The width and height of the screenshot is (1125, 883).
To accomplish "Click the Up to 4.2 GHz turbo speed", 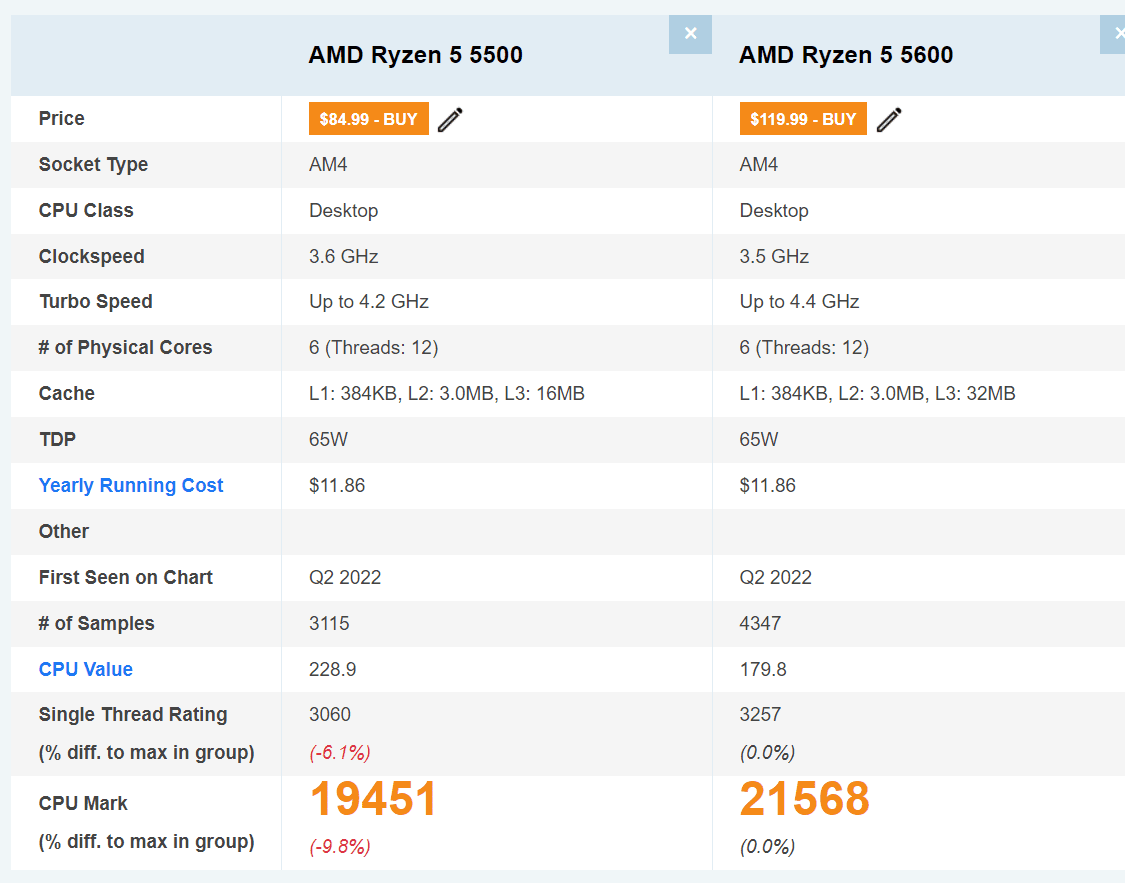I will click(369, 302).
